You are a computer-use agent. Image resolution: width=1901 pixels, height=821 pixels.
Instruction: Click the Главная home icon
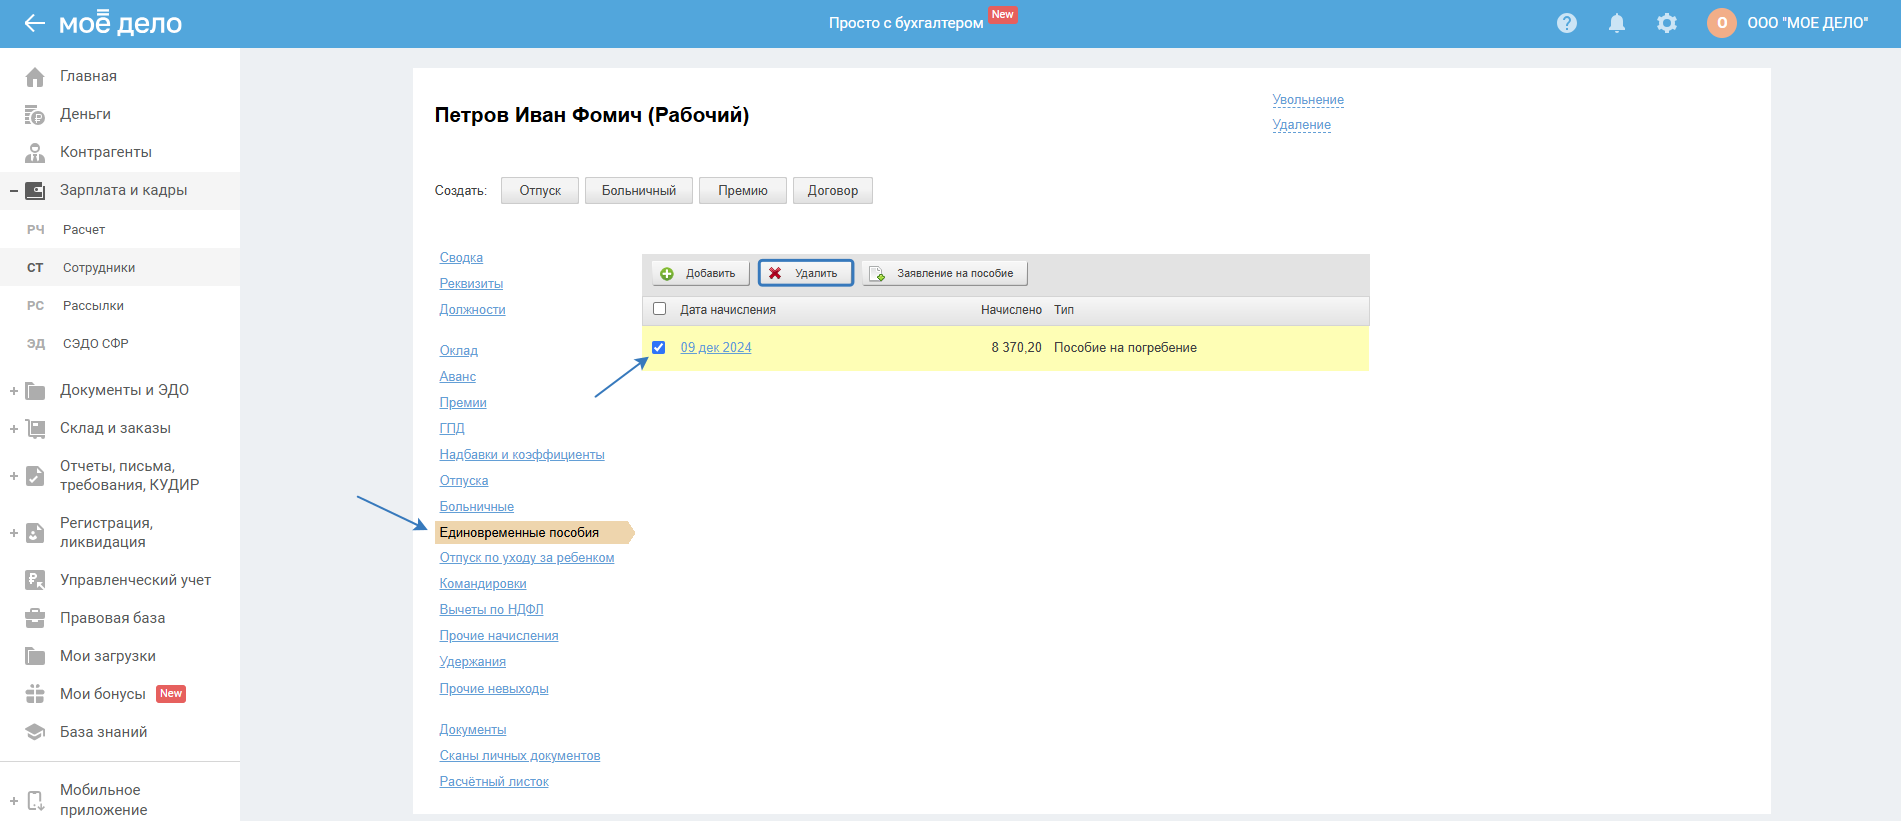[x=35, y=77]
